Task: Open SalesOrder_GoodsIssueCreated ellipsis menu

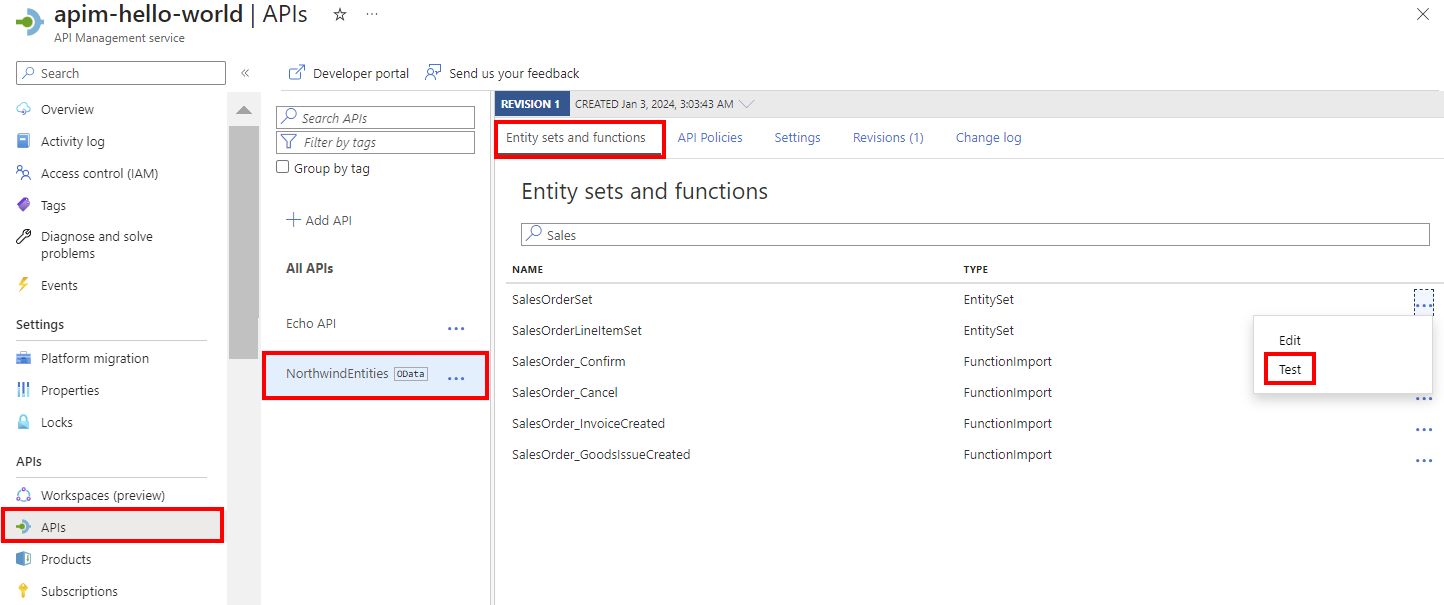Action: click(1424, 461)
